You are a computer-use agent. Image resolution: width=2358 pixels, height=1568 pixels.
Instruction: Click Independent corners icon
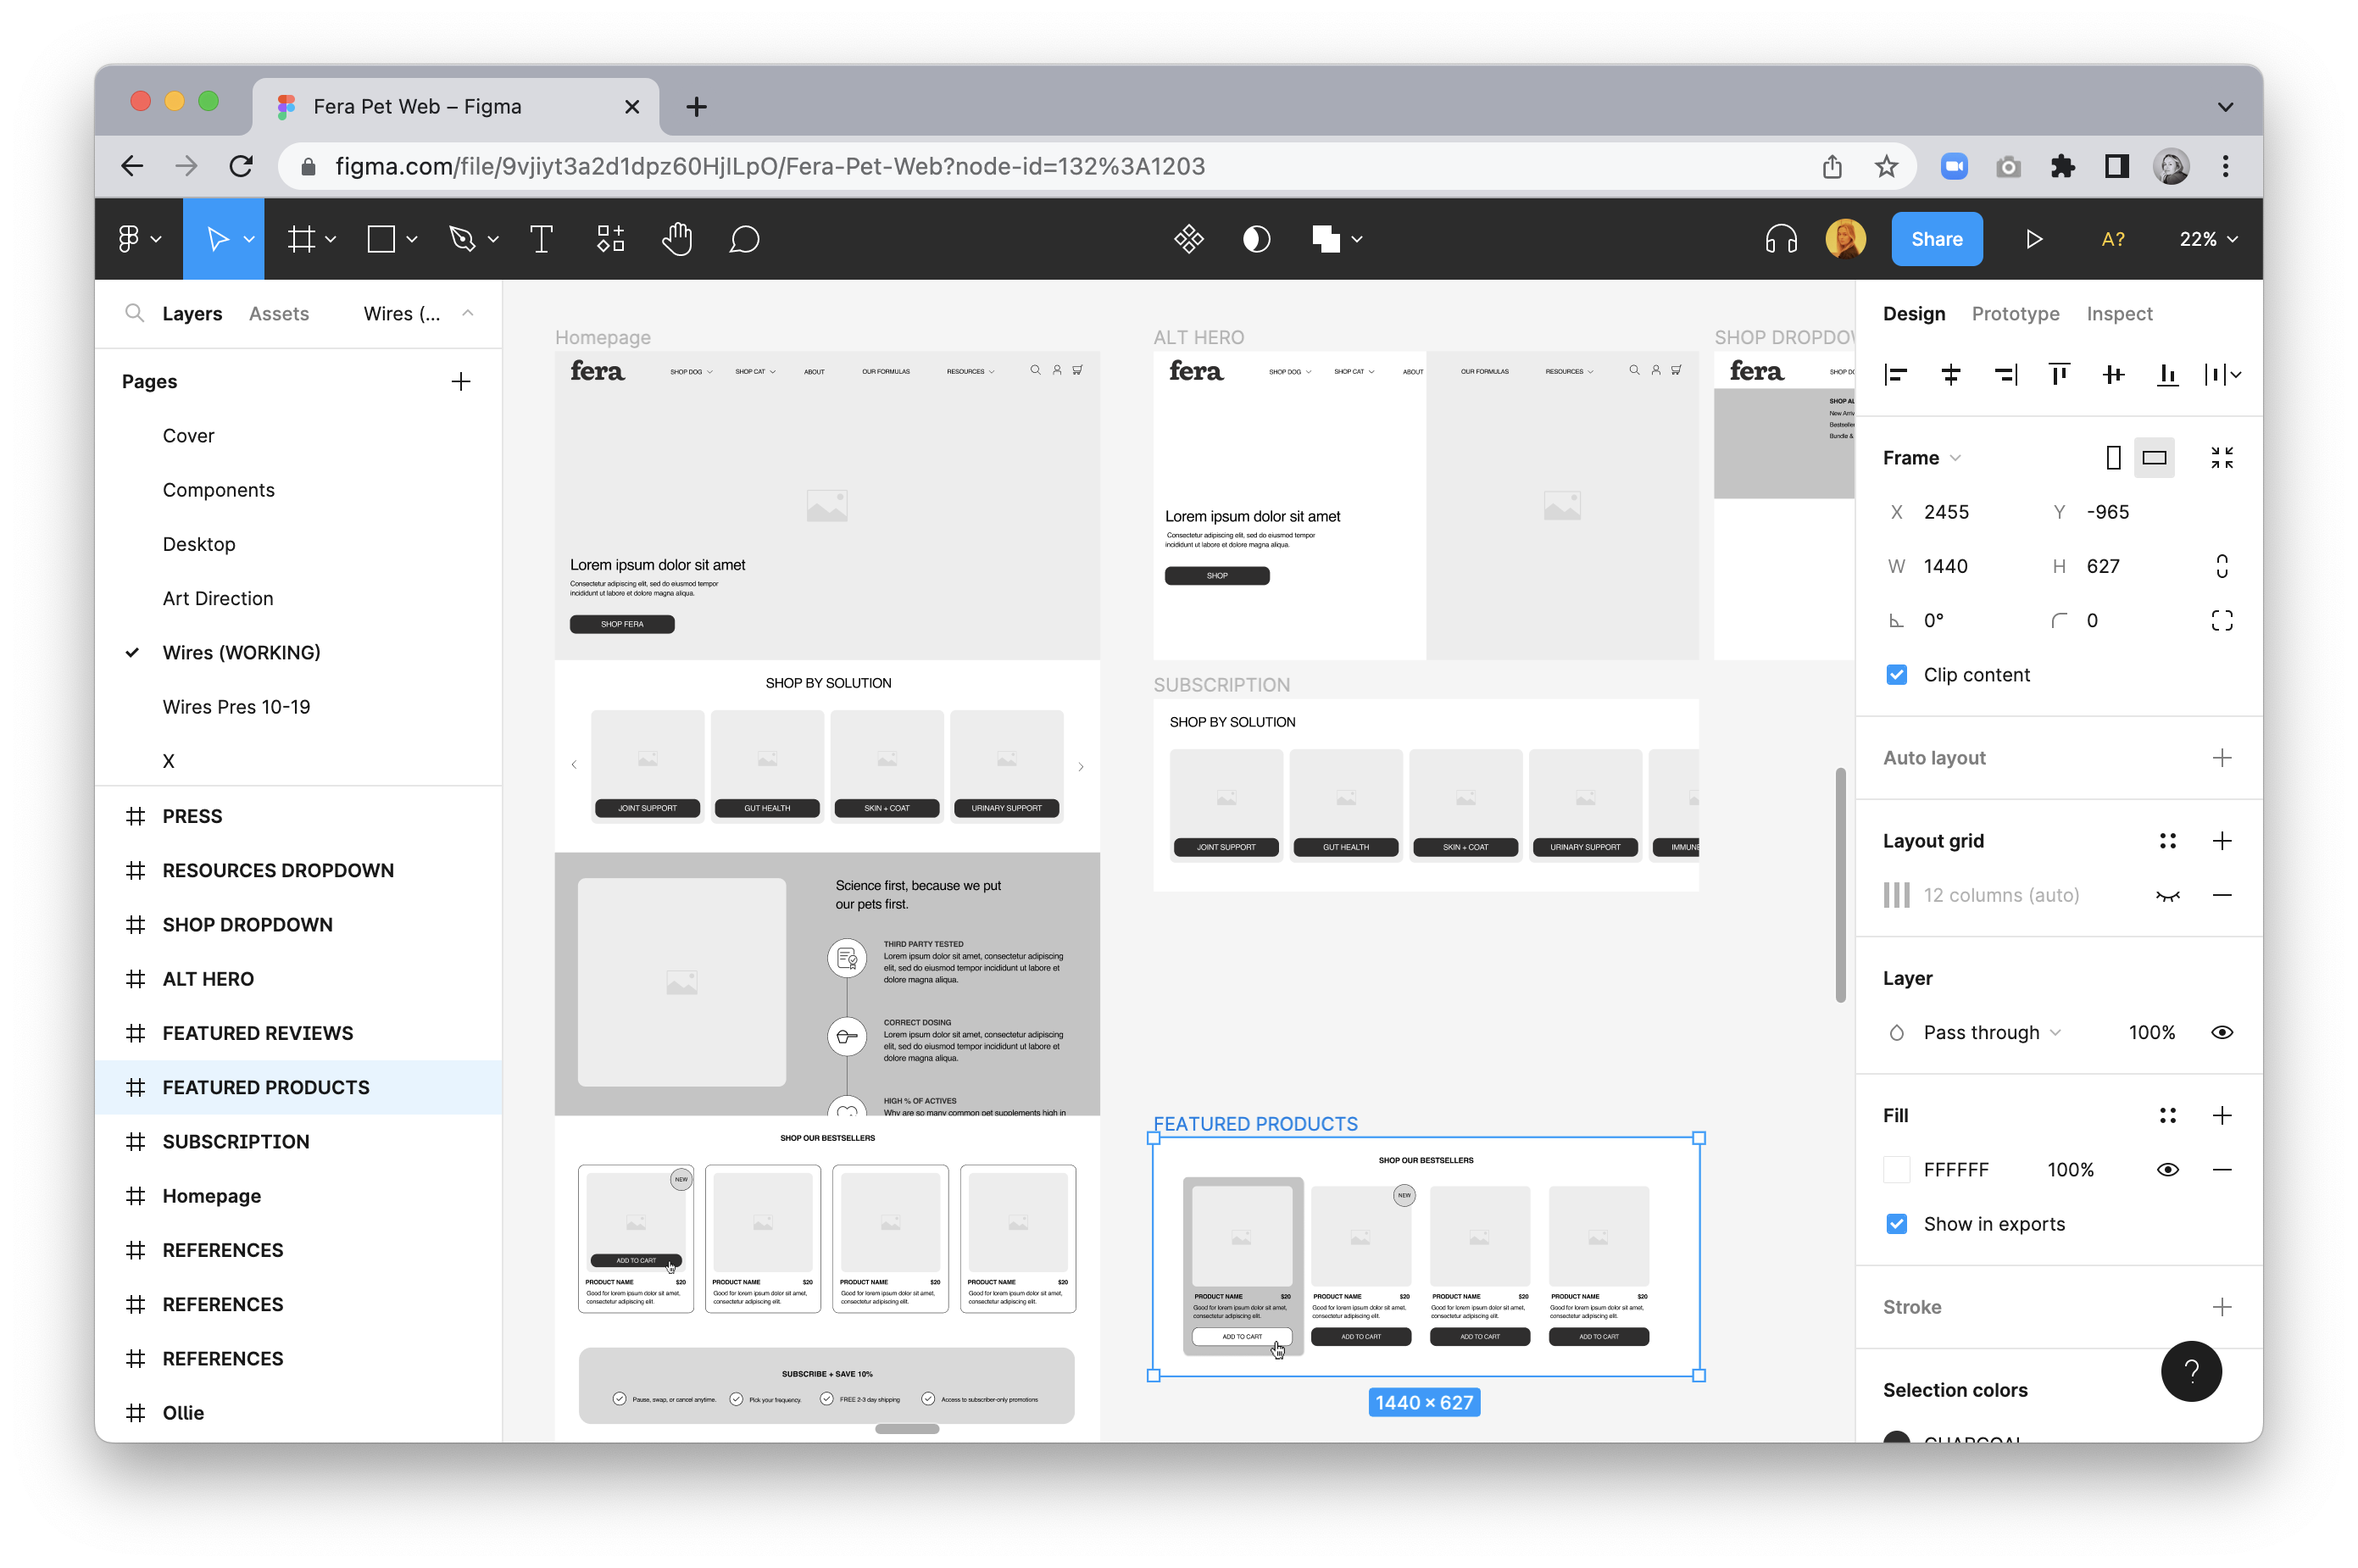2222,620
